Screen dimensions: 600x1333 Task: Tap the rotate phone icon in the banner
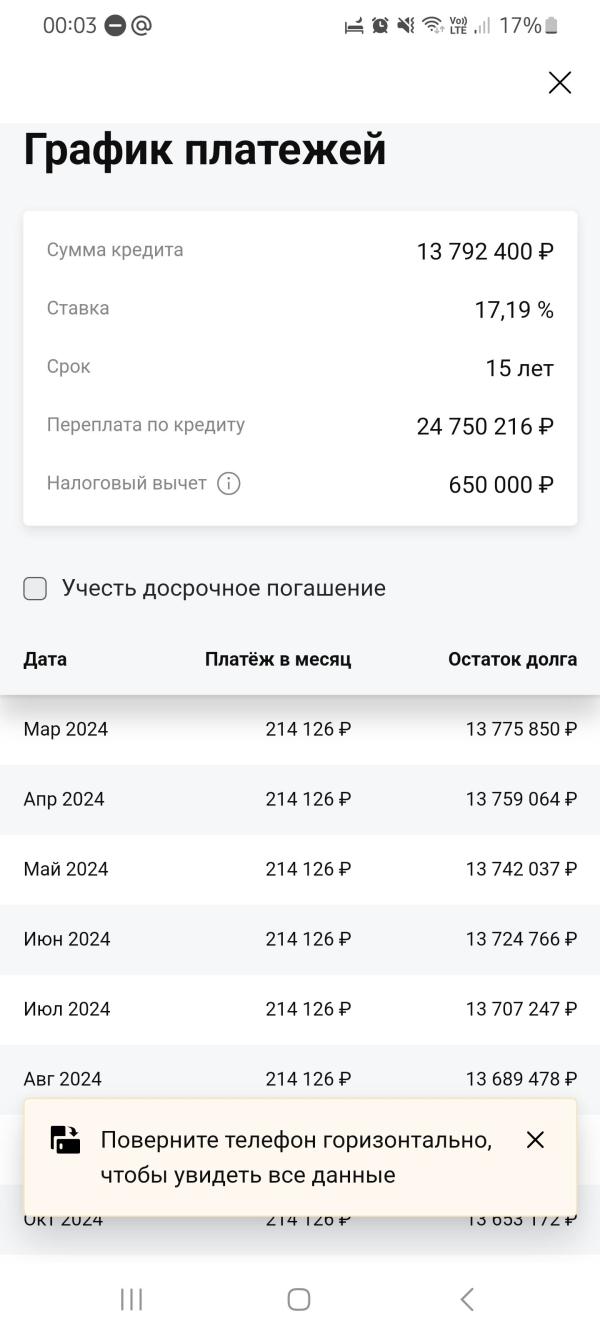point(66,1140)
